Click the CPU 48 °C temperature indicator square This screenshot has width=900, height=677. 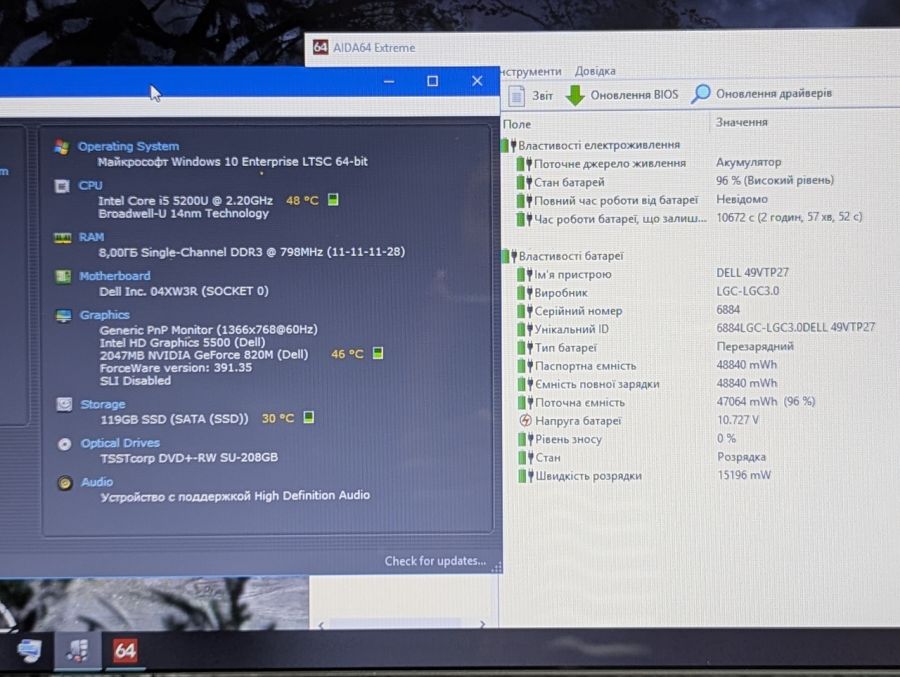(x=333, y=199)
